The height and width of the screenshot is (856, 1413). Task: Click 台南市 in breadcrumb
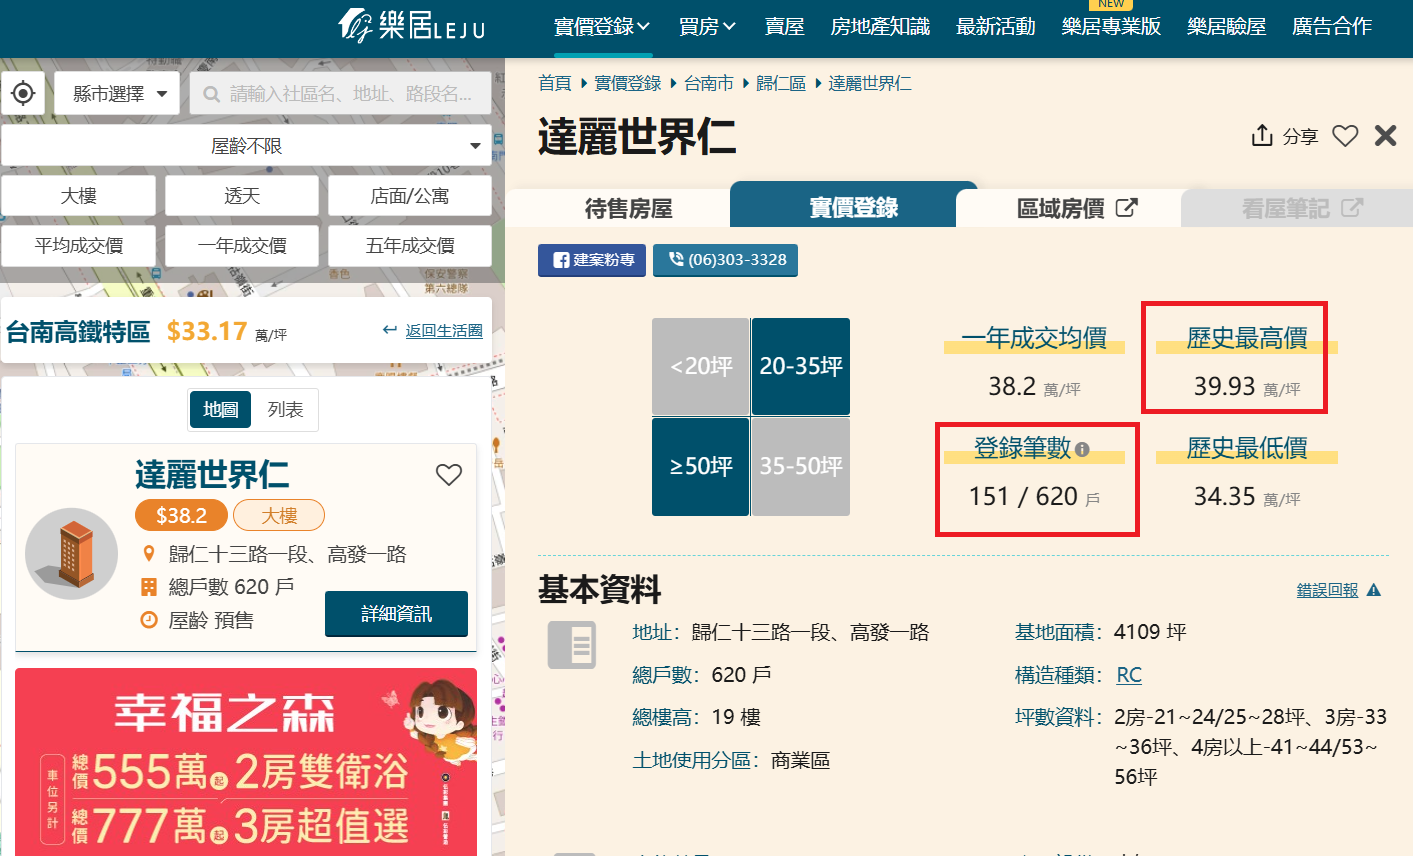point(709,83)
